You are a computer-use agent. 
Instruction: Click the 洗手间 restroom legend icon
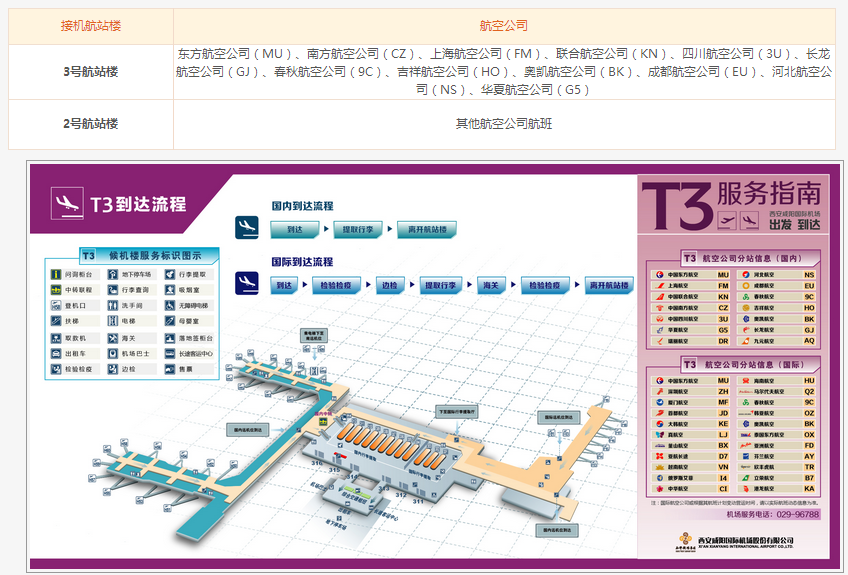(x=112, y=306)
